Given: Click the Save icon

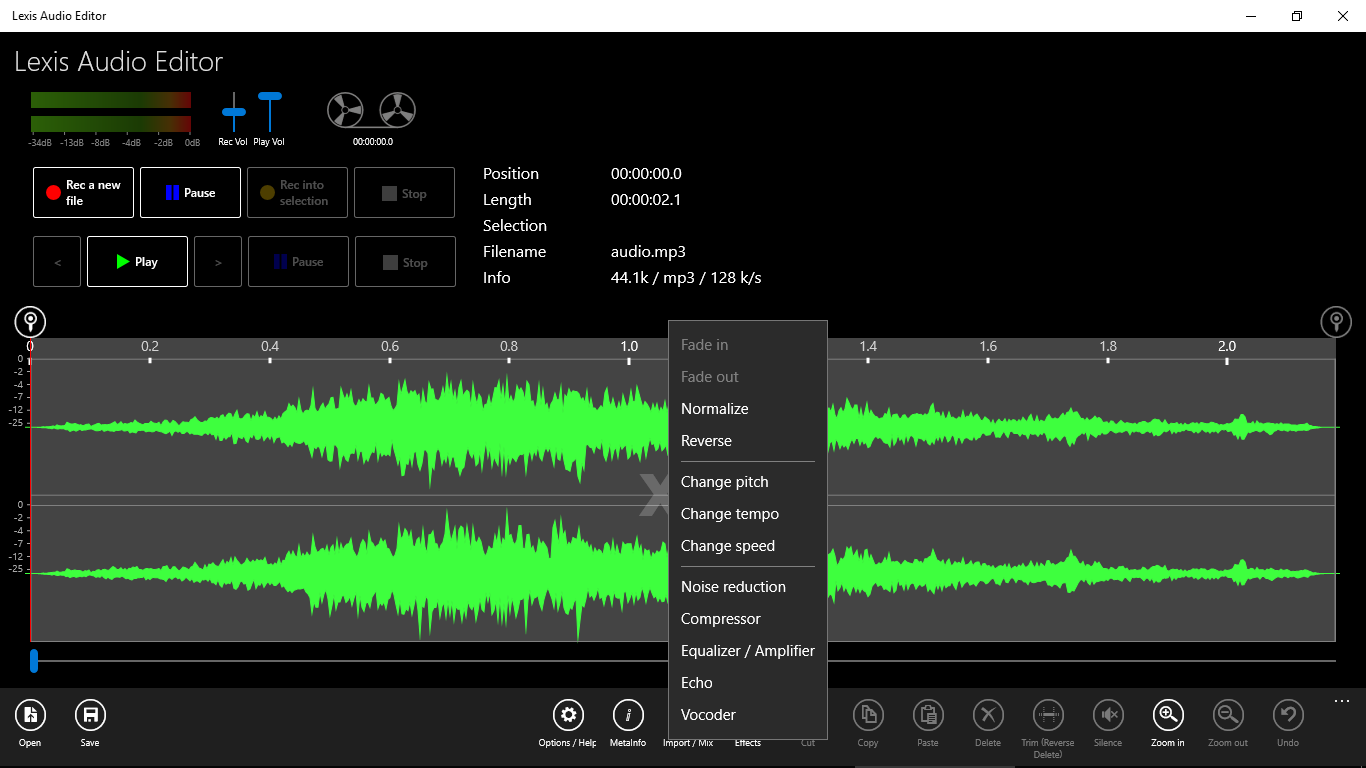Looking at the screenshot, I should (90, 715).
